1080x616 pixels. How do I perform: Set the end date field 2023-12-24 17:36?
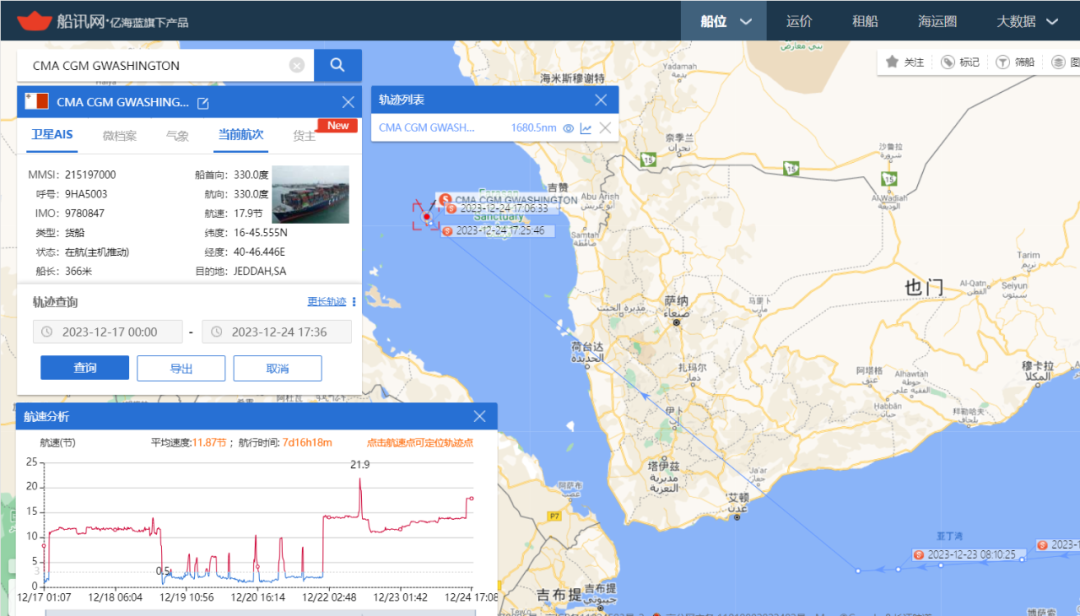coord(277,332)
